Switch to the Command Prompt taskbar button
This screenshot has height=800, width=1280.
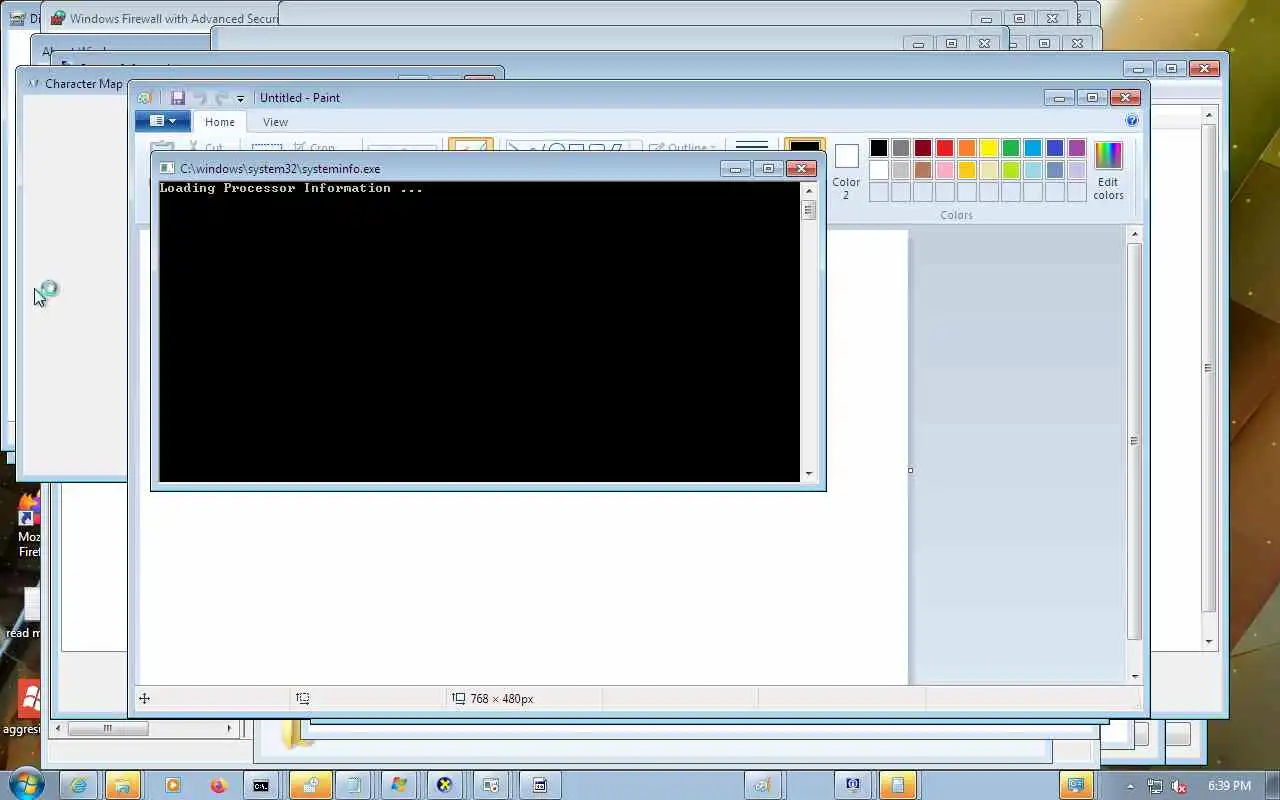(261, 785)
